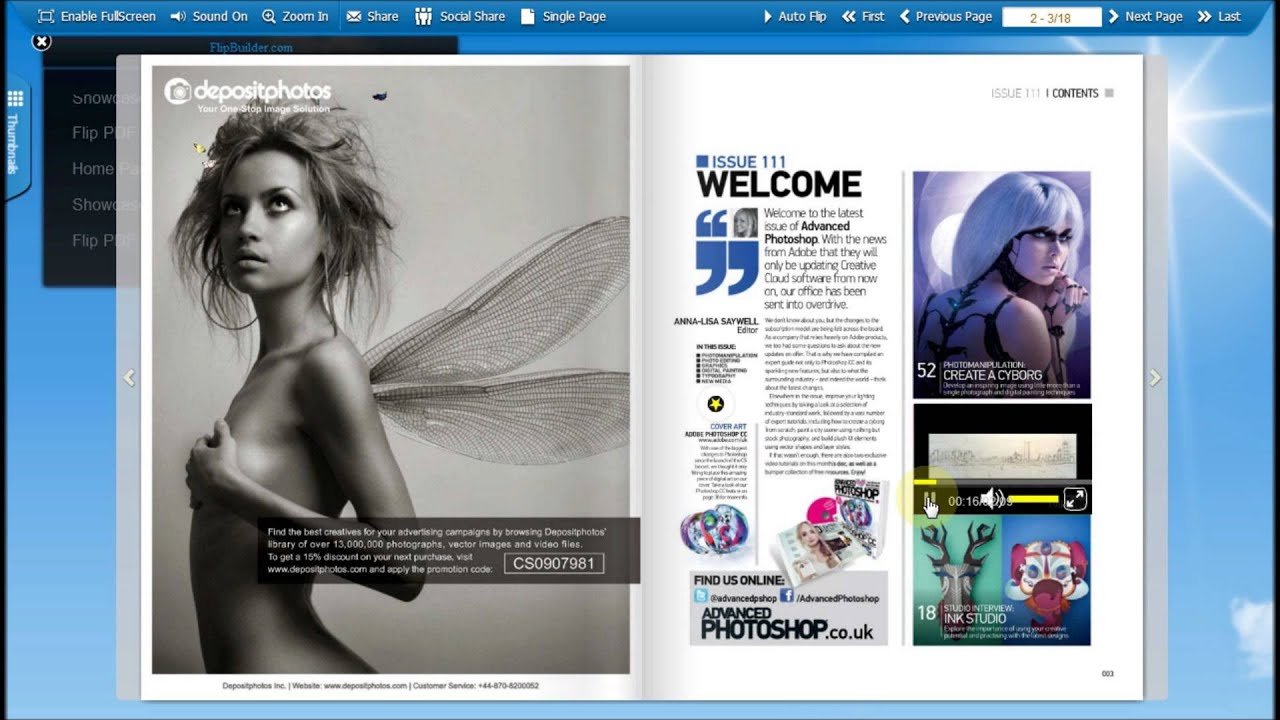Click the WELCOME heading

[779, 184]
